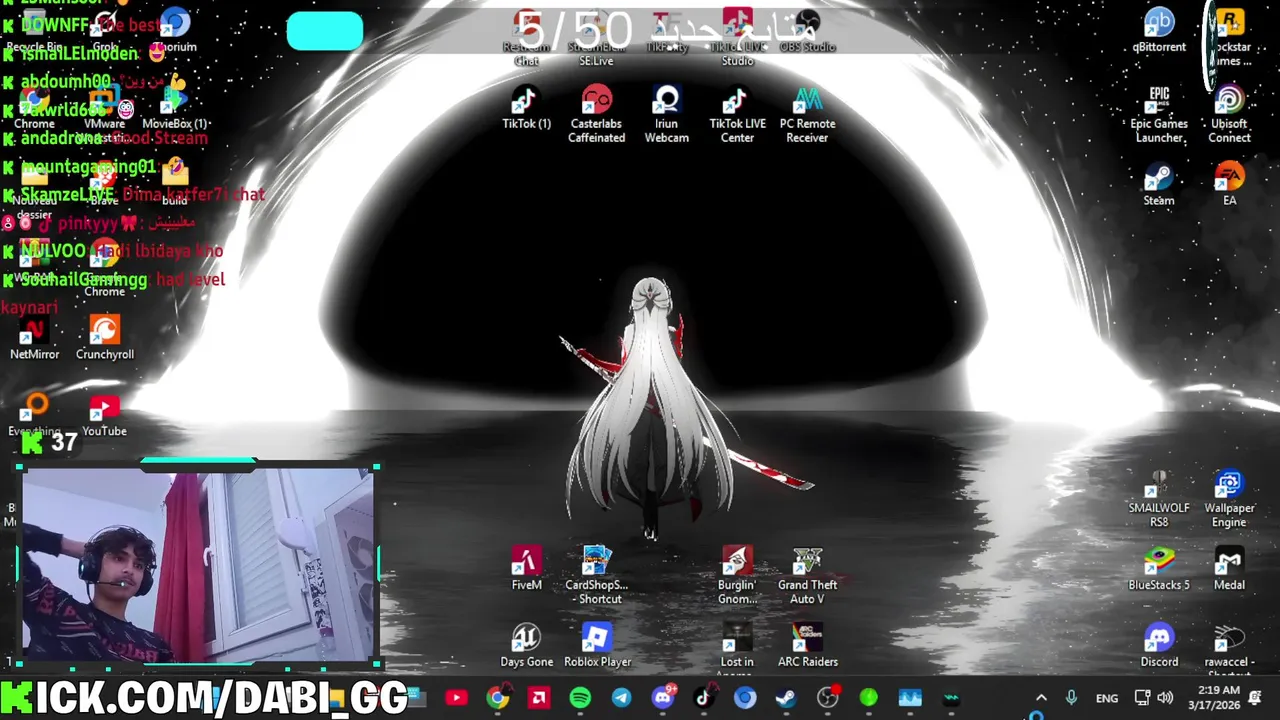Image resolution: width=1280 pixels, height=720 pixels.
Task: Click the green circle taskbar icon
Action: click(868, 698)
